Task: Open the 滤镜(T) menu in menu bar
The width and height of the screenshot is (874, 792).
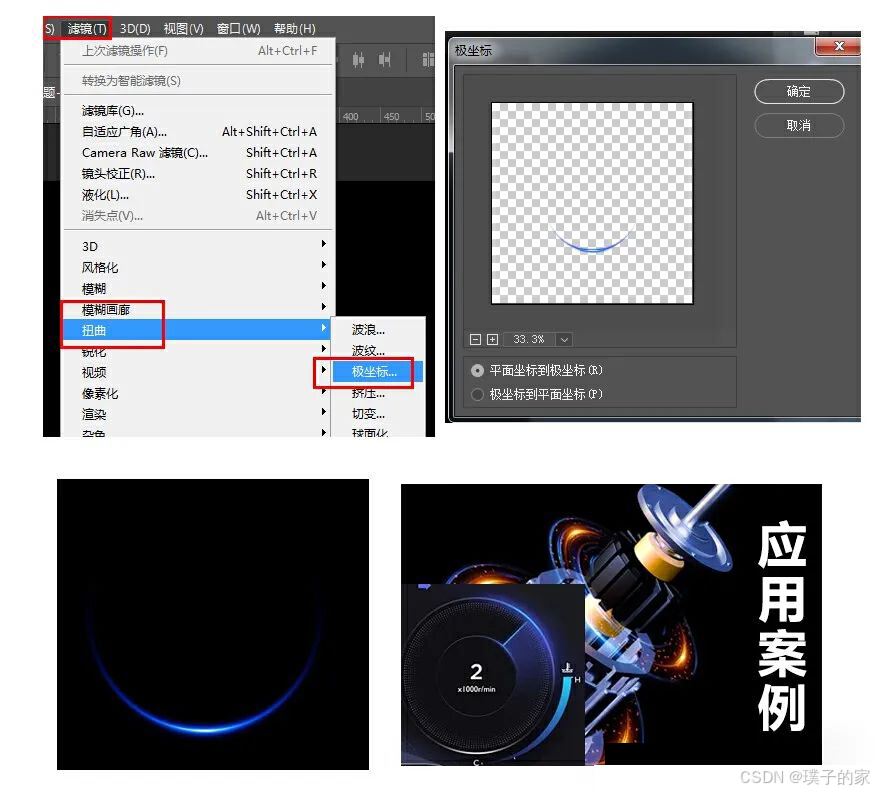Action: tap(86, 28)
